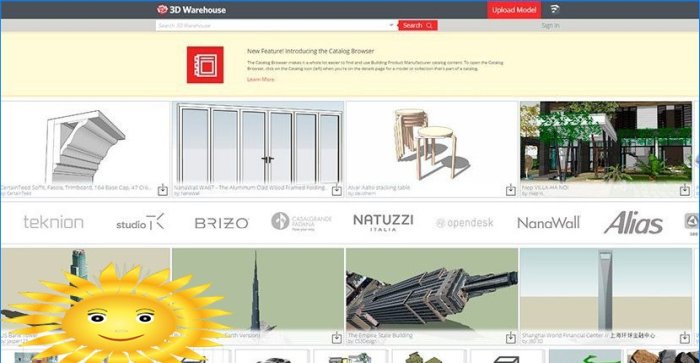Click the Shanghai World Financial Center title
Image resolution: width=700 pixels, height=363 pixels.
(x=588, y=335)
